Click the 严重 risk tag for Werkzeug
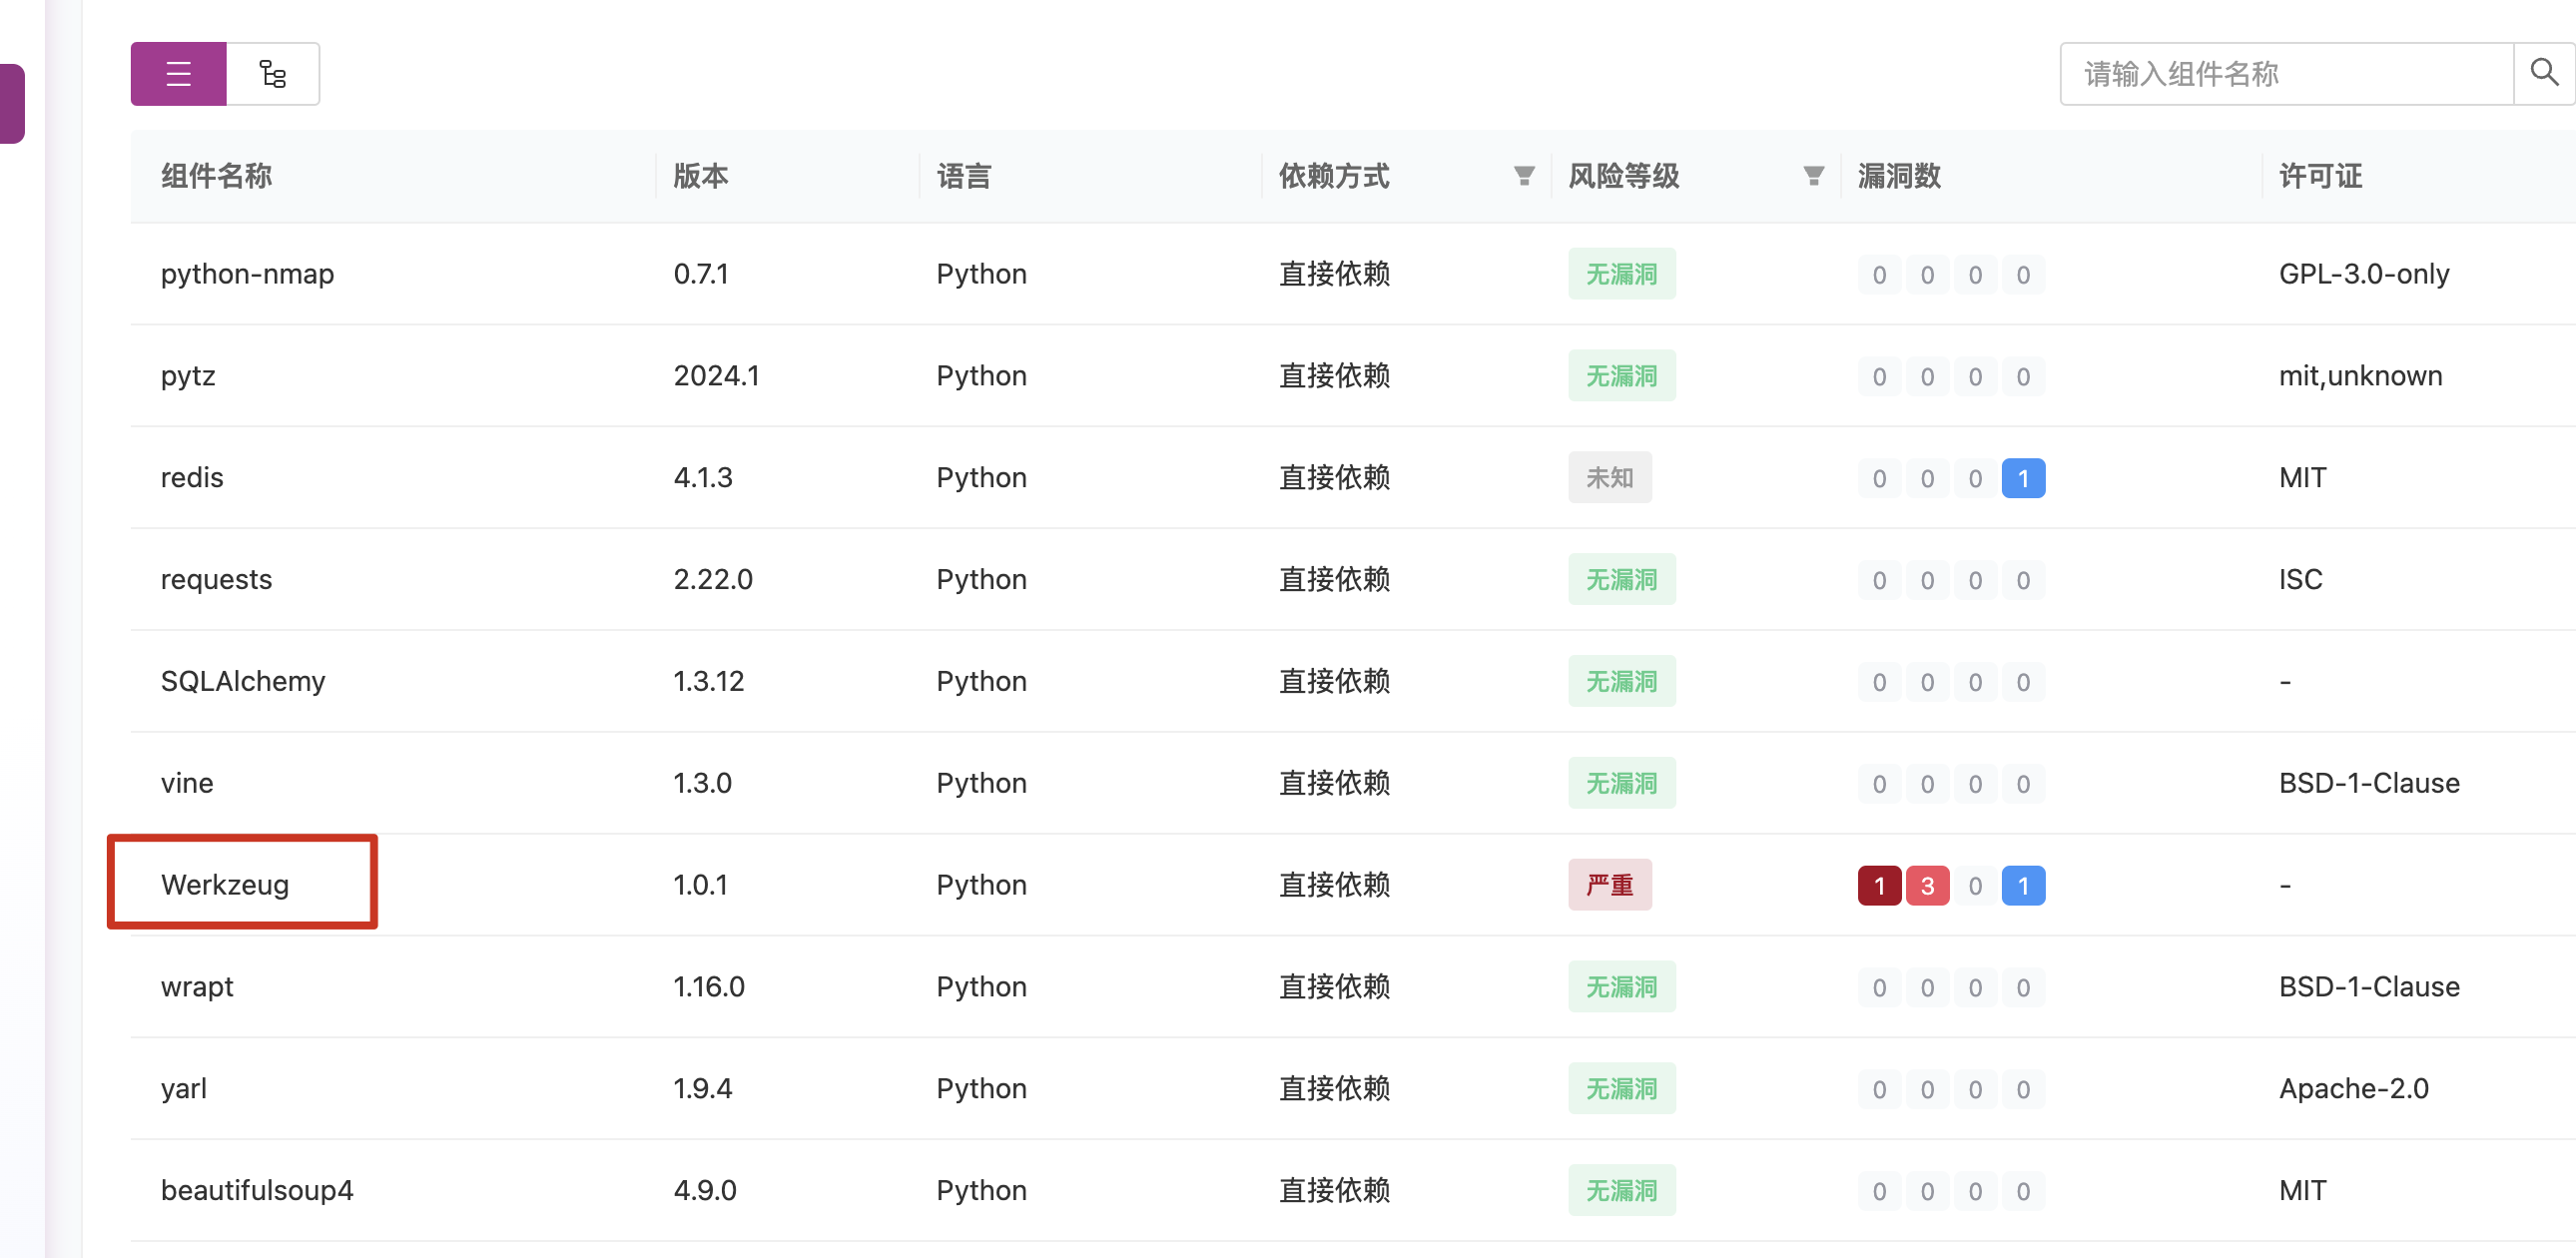The height and width of the screenshot is (1258, 2576). pyautogui.click(x=1610, y=885)
